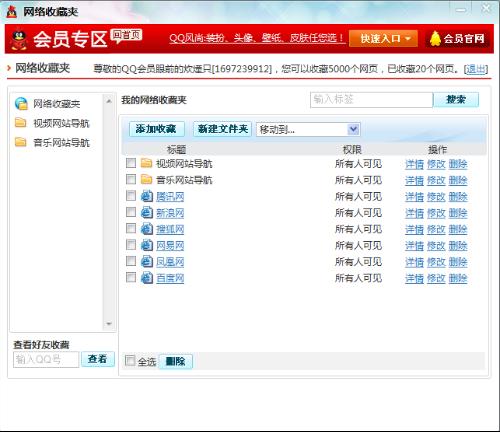The height and width of the screenshot is (432, 500).
Task: Open 视频网站导航 in the left tree
Action: [61, 123]
